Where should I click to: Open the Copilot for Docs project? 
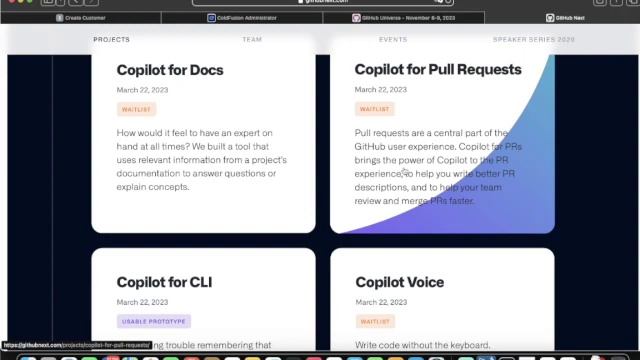pos(170,70)
